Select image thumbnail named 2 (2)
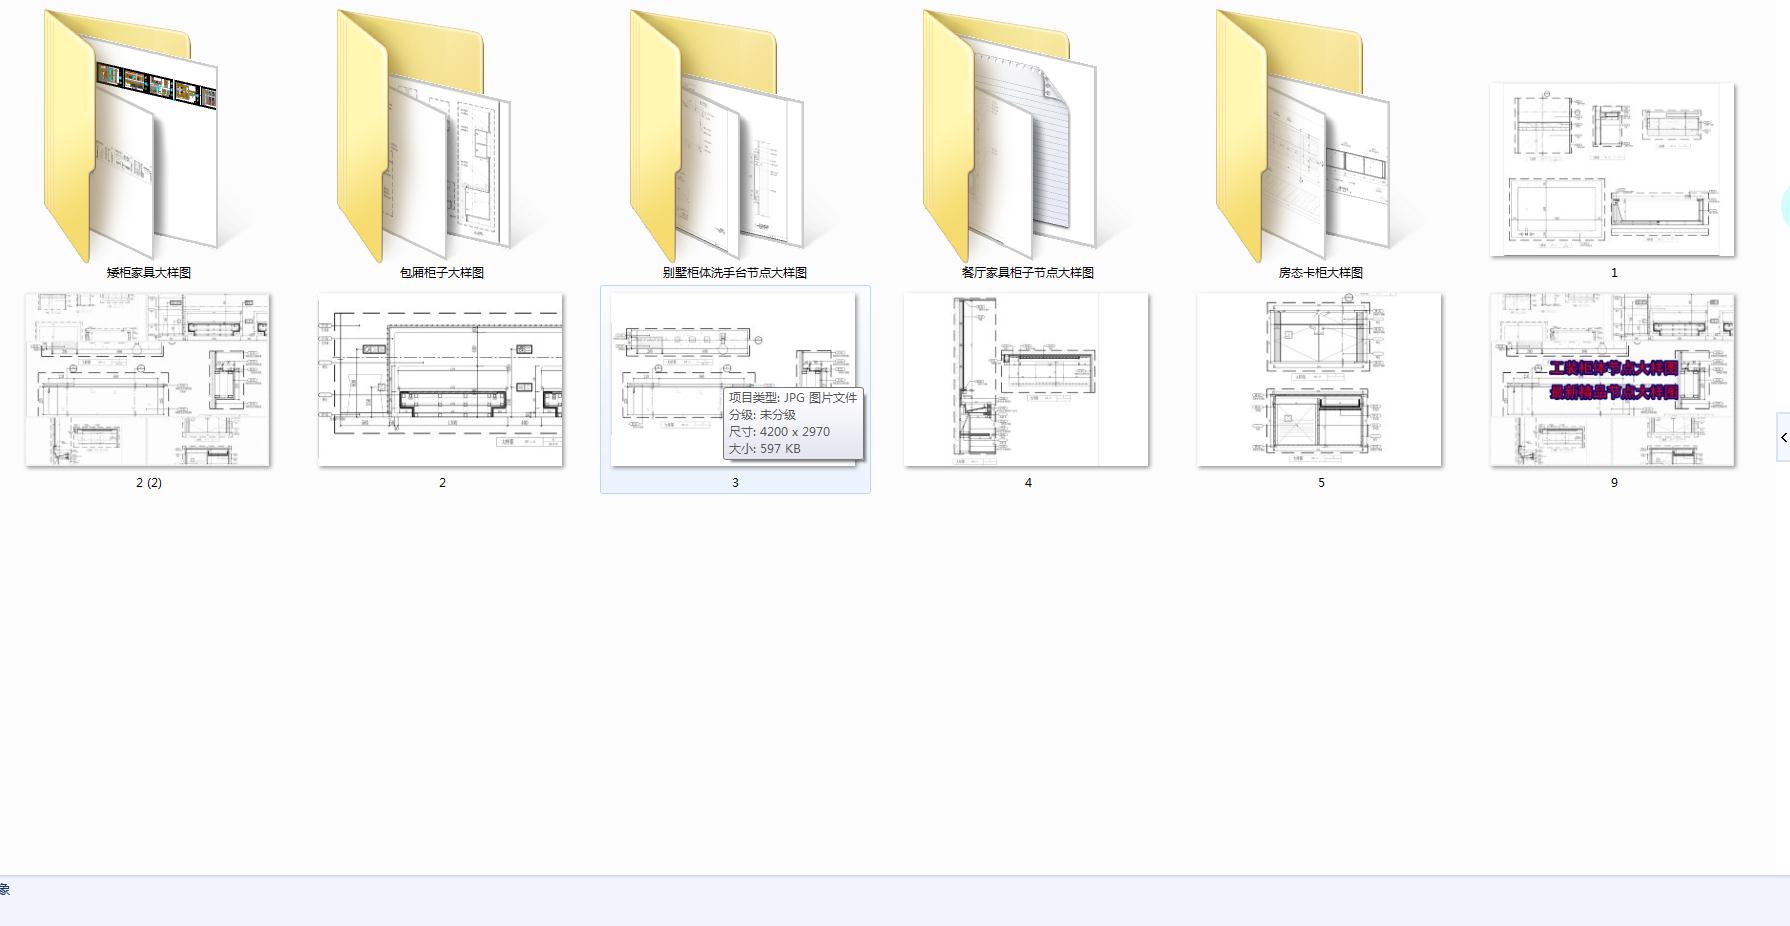1790x926 pixels. 148,379
